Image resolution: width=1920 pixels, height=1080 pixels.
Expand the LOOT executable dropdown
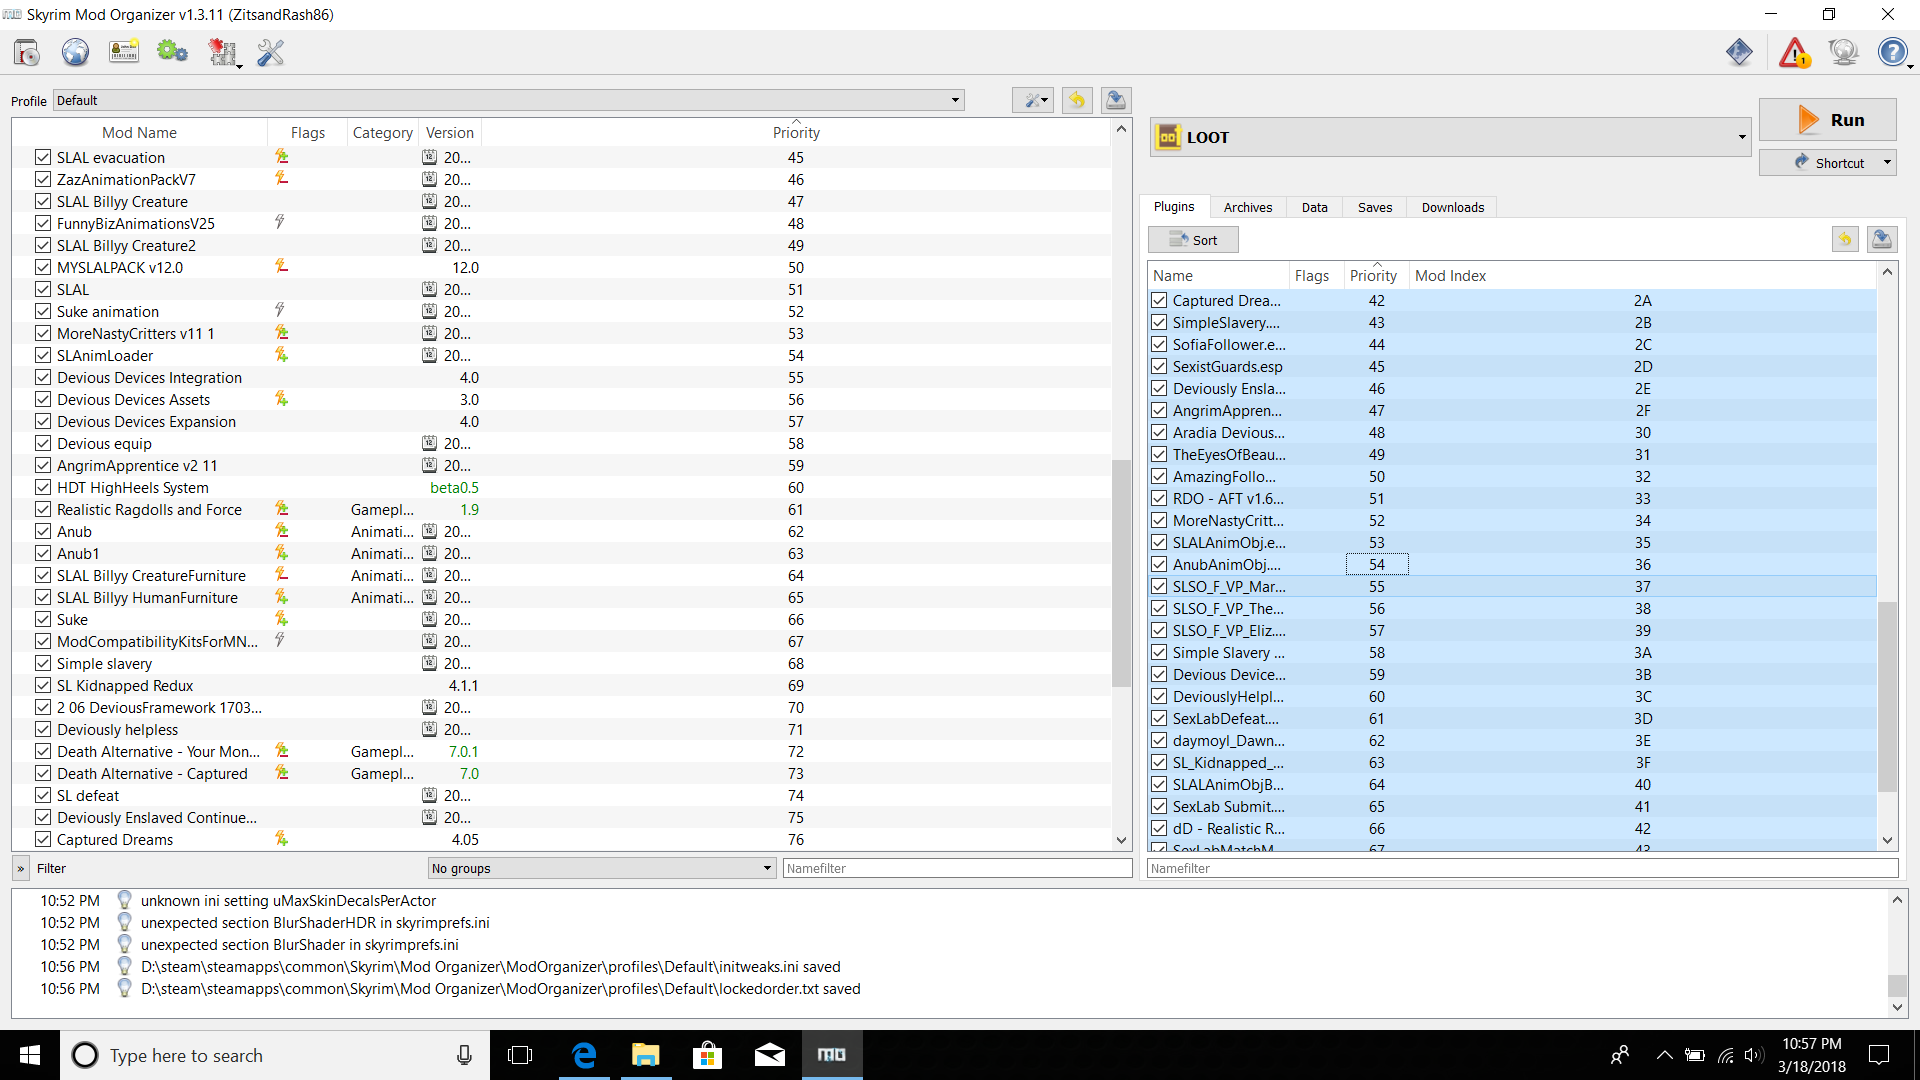click(1741, 137)
